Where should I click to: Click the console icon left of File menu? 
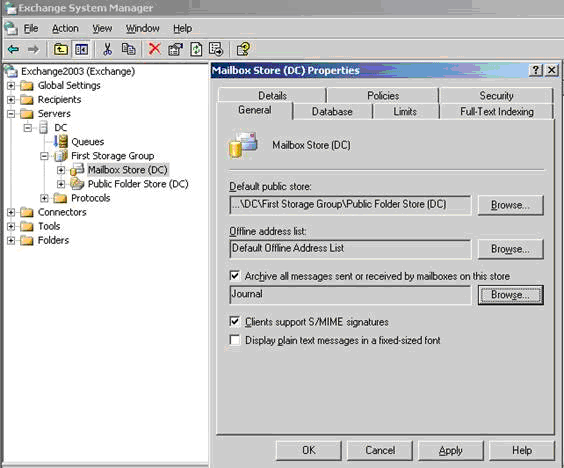coord(11,28)
